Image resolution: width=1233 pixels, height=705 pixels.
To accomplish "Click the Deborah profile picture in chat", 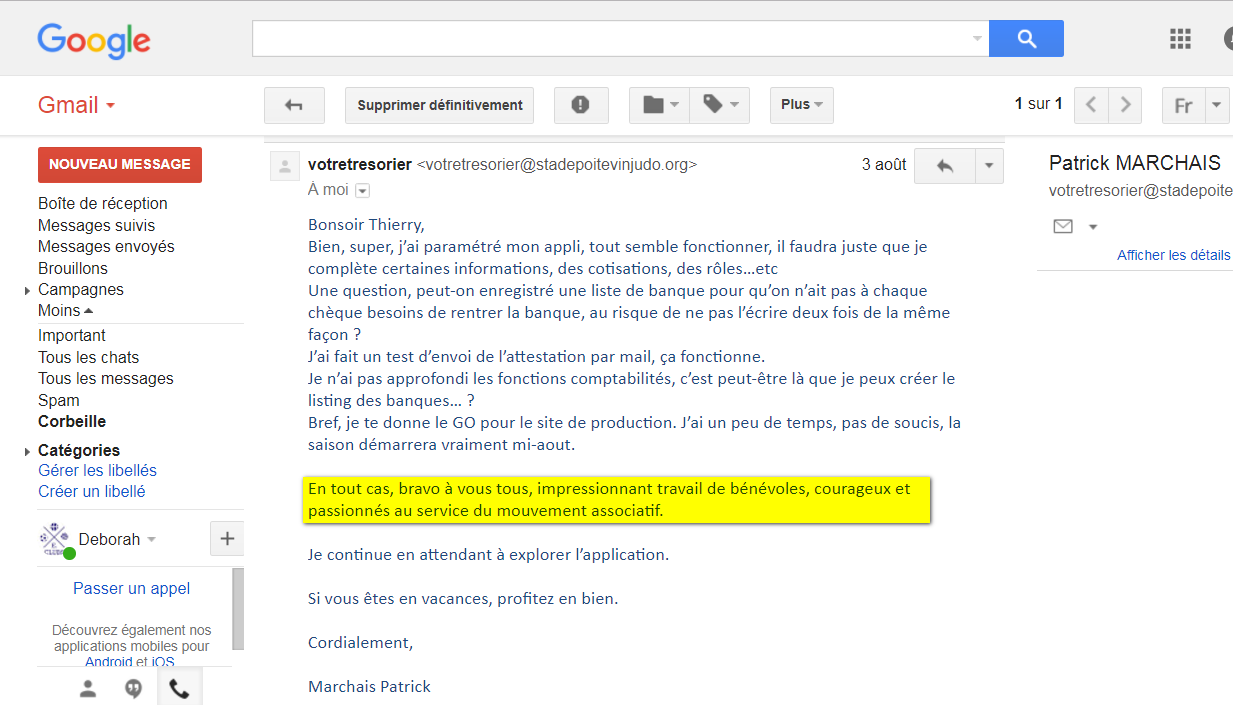I will pos(56,540).
